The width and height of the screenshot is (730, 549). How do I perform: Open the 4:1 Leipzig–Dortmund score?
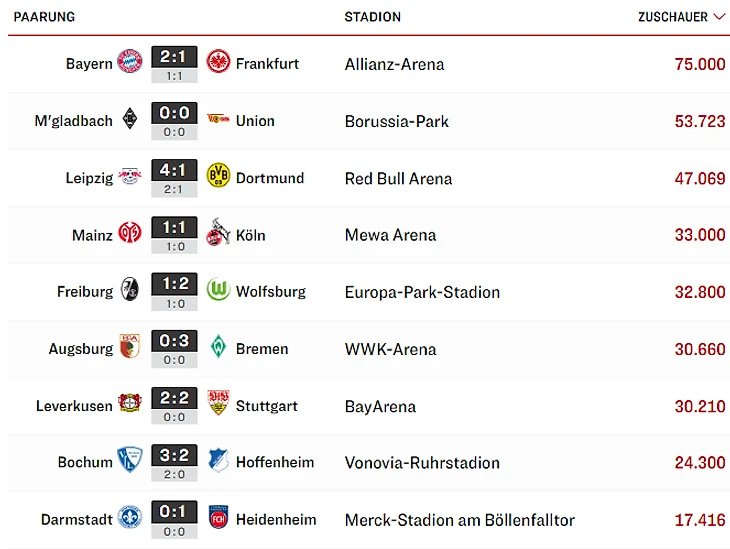pyautogui.click(x=174, y=171)
